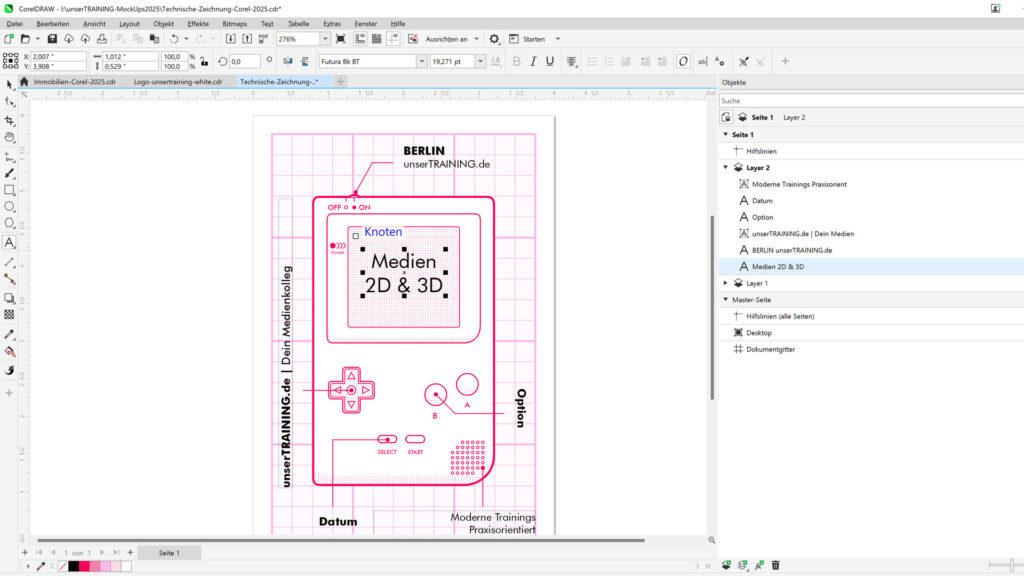Click the Undo arrow icon
Image resolution: width=1024 pixels, height=576 pixels.
174,39
